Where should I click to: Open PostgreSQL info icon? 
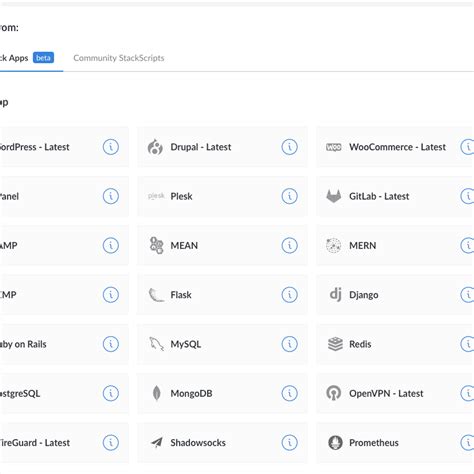[111, 393]
